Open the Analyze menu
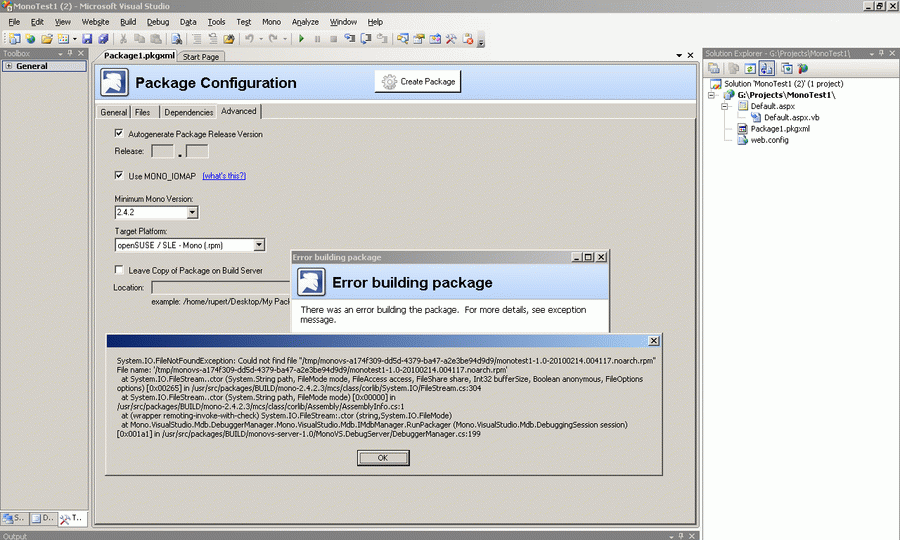The image size is (900, 540). click(x=305, y=22)
